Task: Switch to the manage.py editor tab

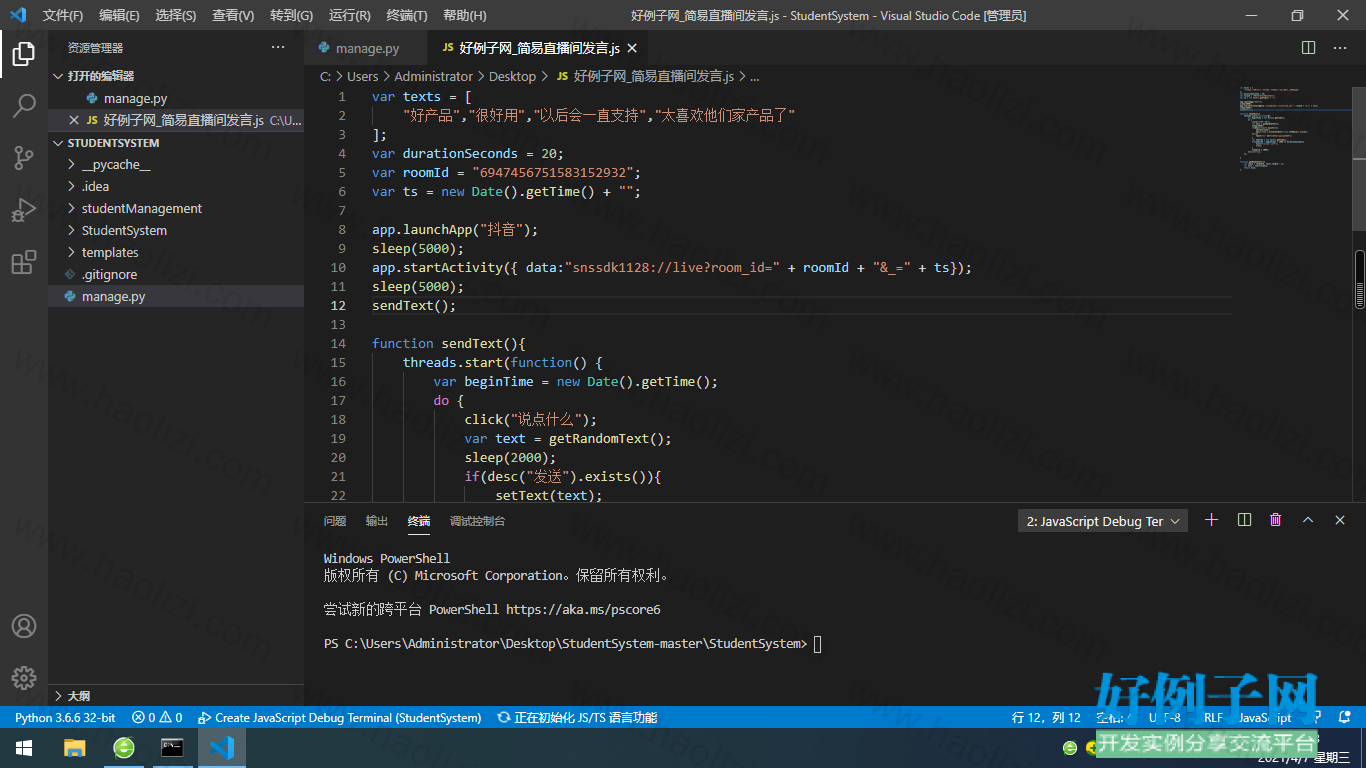Action: coord(366,48)
